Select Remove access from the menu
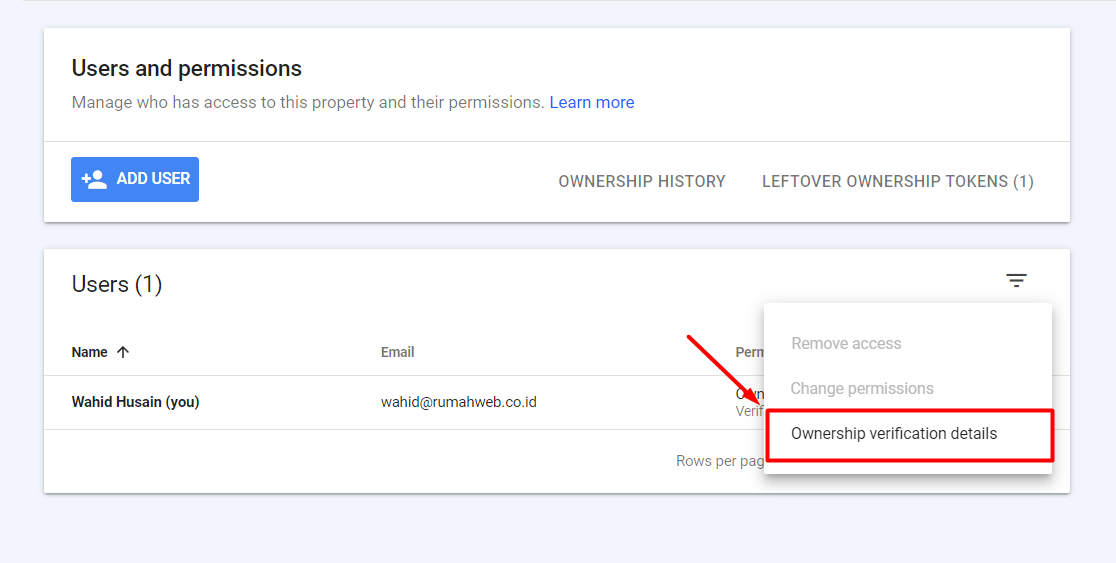The width and height of the screenshot is (1116, 563). (846, 343)
